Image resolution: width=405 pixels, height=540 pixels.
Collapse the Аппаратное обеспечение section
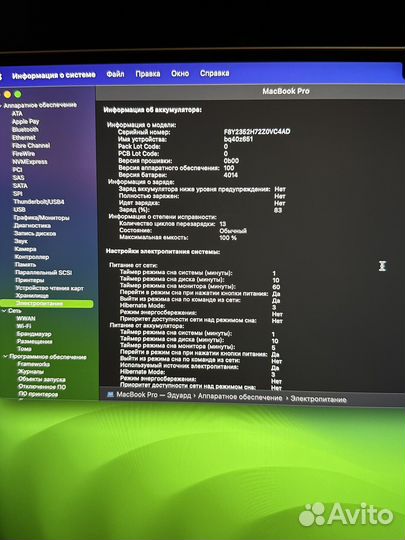point(1,105)
